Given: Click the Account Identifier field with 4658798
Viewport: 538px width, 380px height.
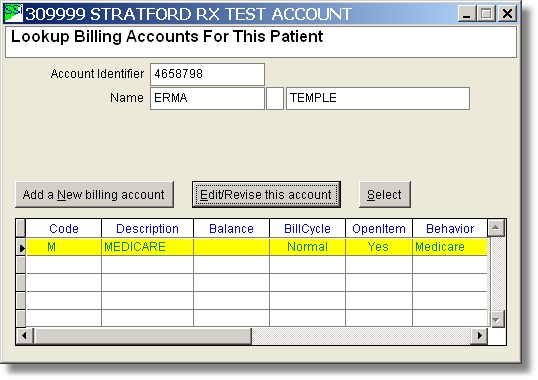Looking at the screenshot, I should tap(207, 74).
